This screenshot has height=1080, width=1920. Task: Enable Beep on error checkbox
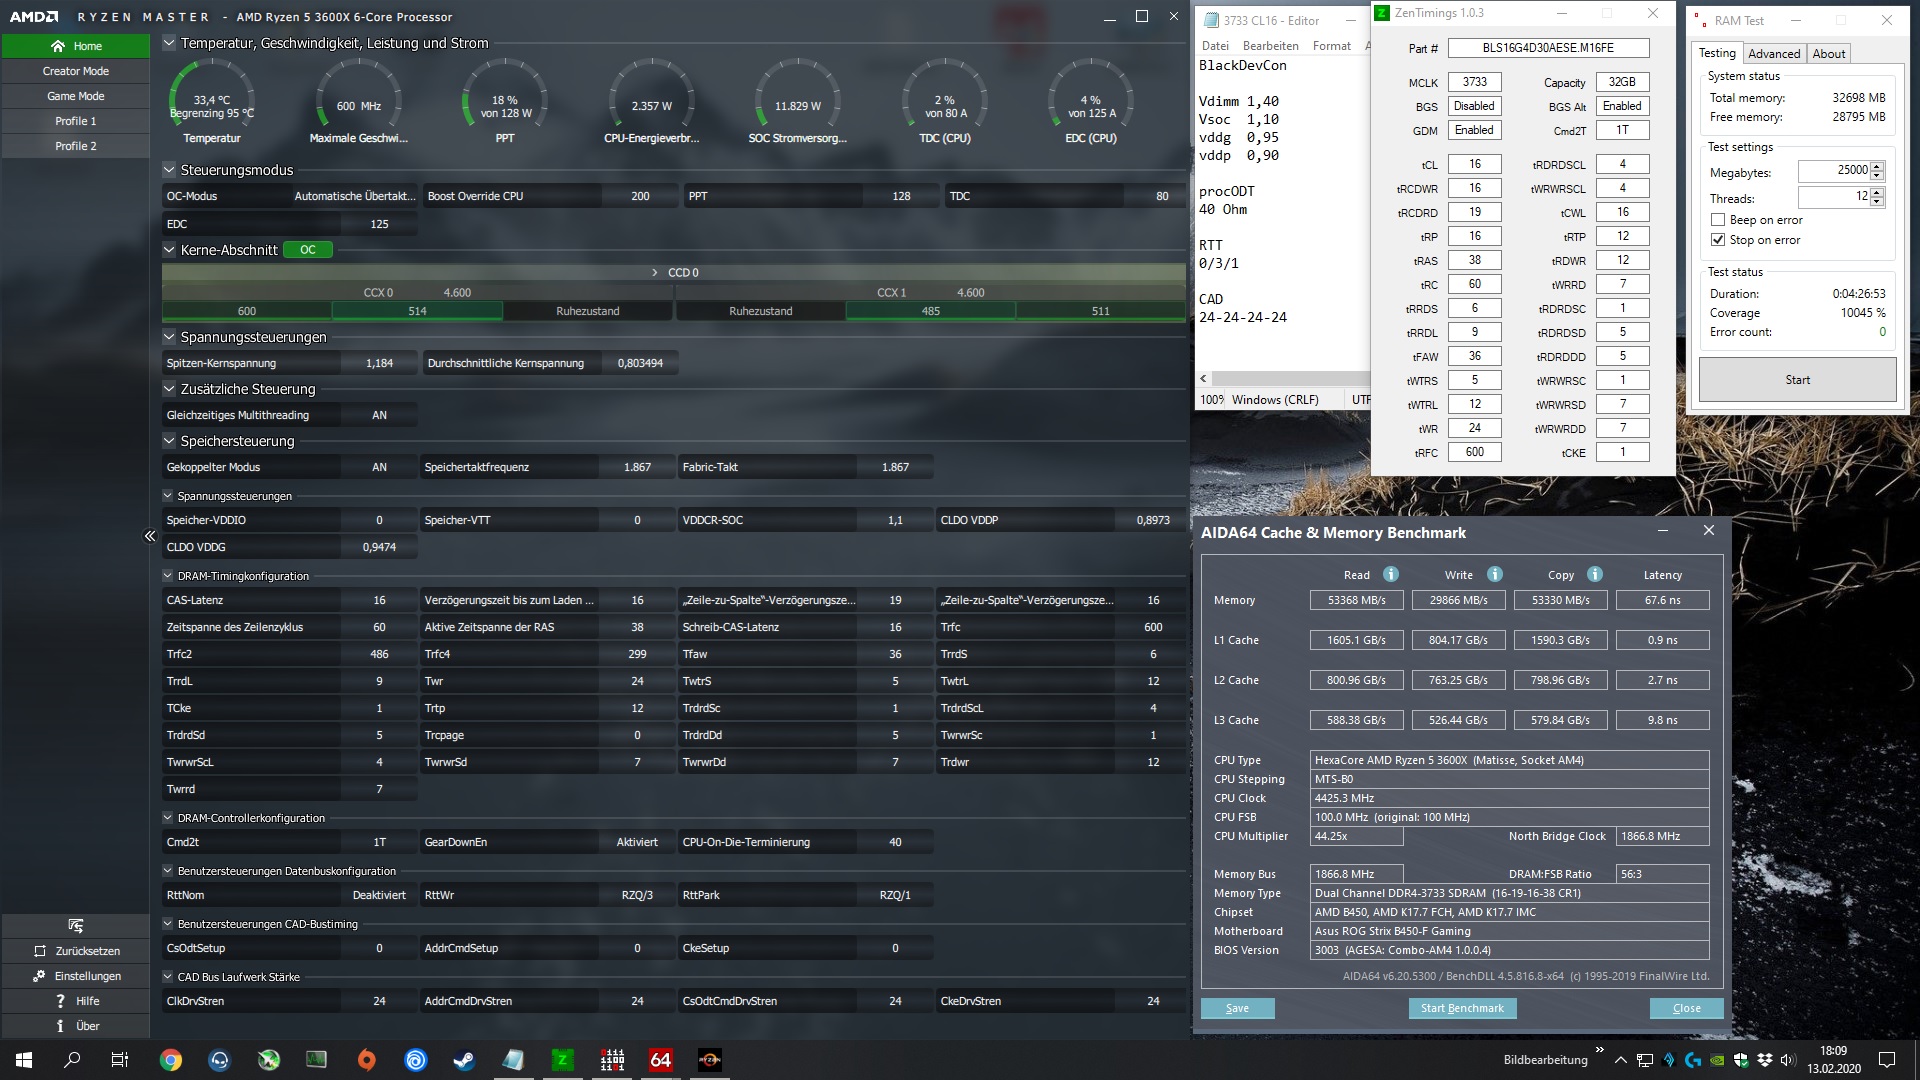pyautogui.click(x=1718, y=220)
